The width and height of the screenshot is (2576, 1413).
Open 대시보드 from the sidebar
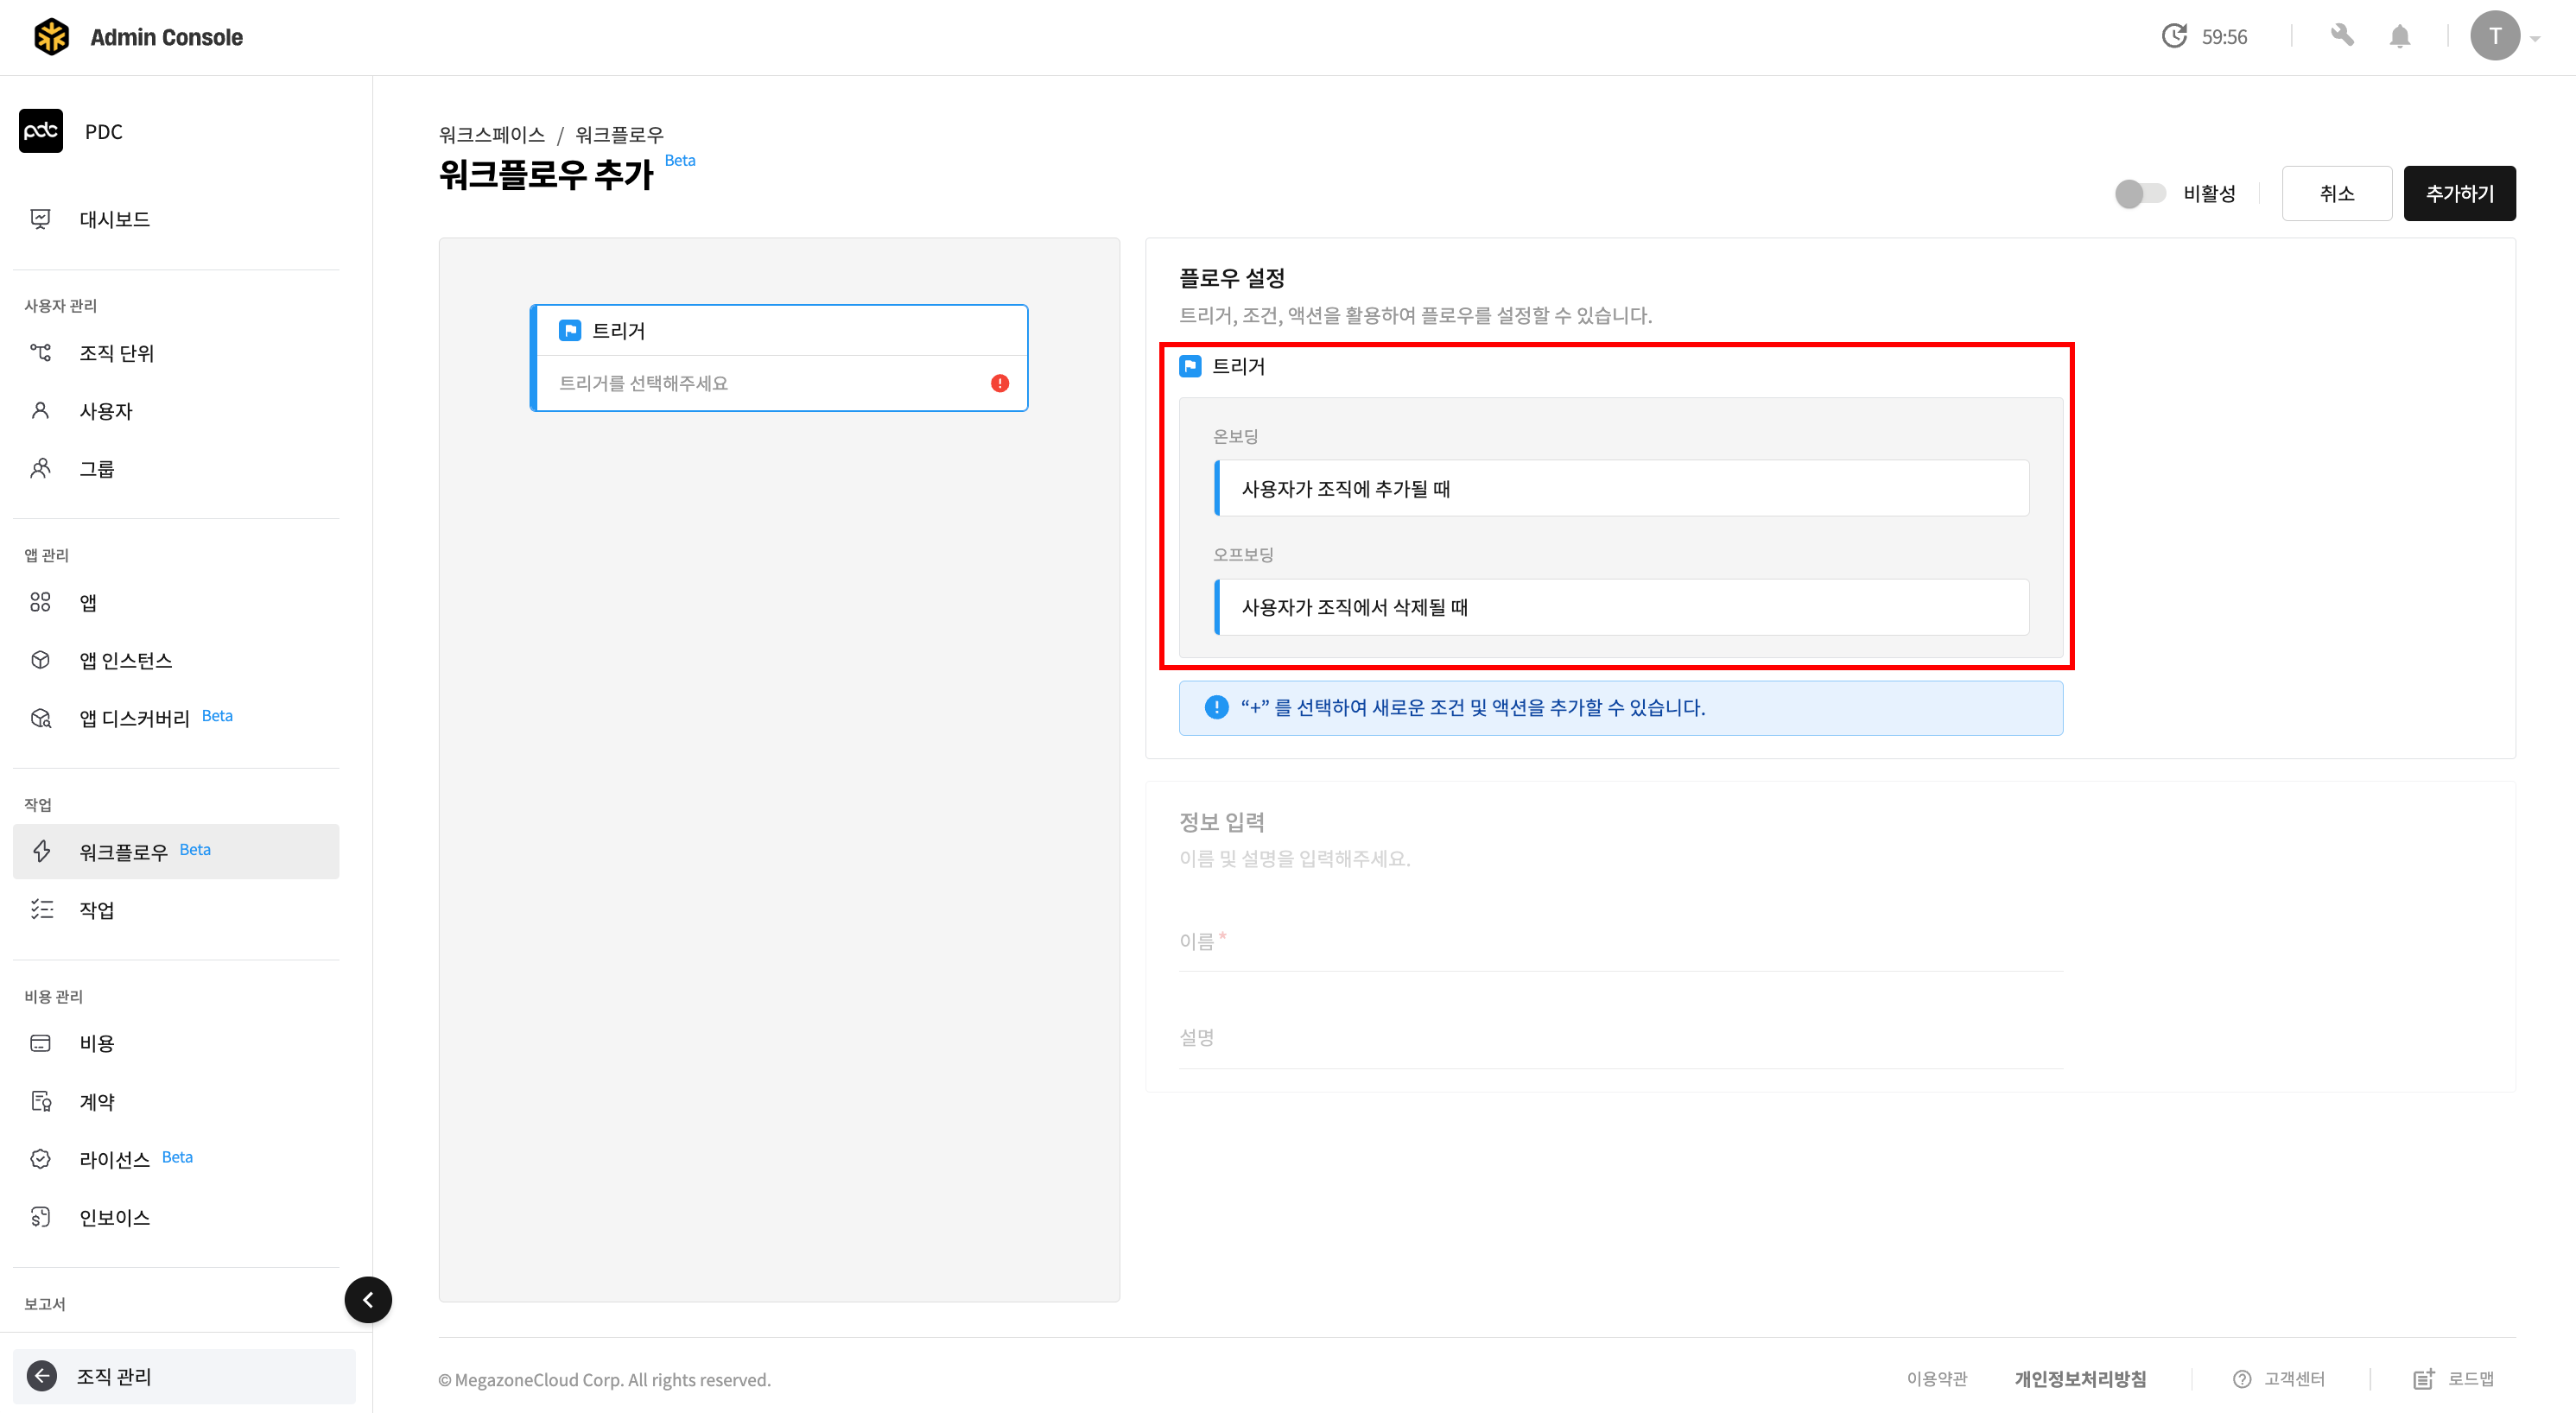coord(114,219)
